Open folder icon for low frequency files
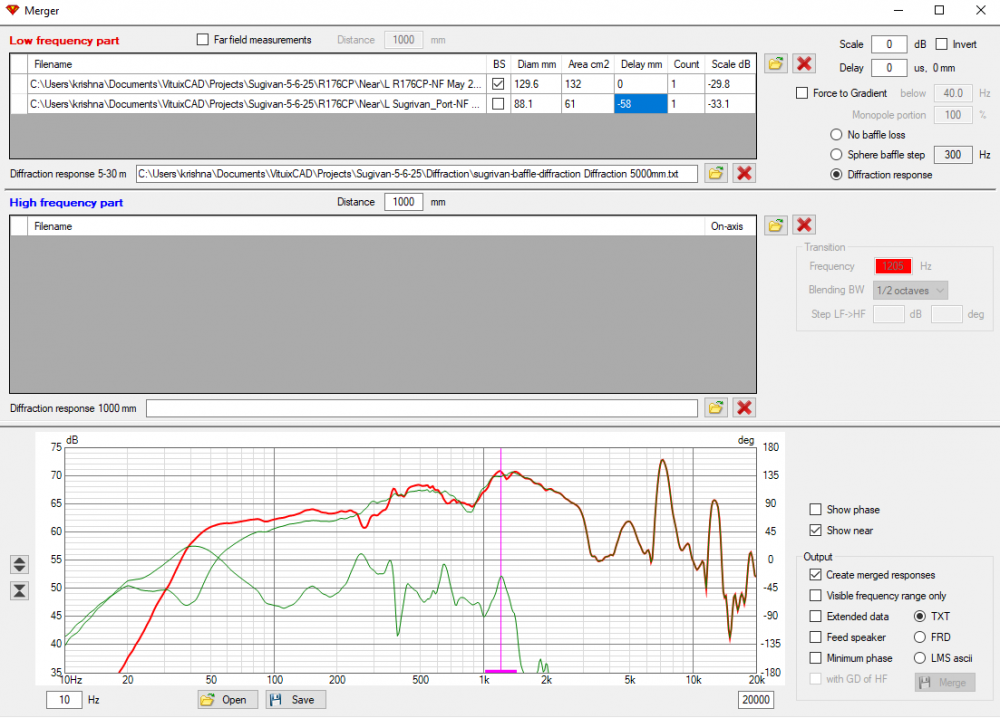The image size is (1000, 718). (x=775, y=63)
